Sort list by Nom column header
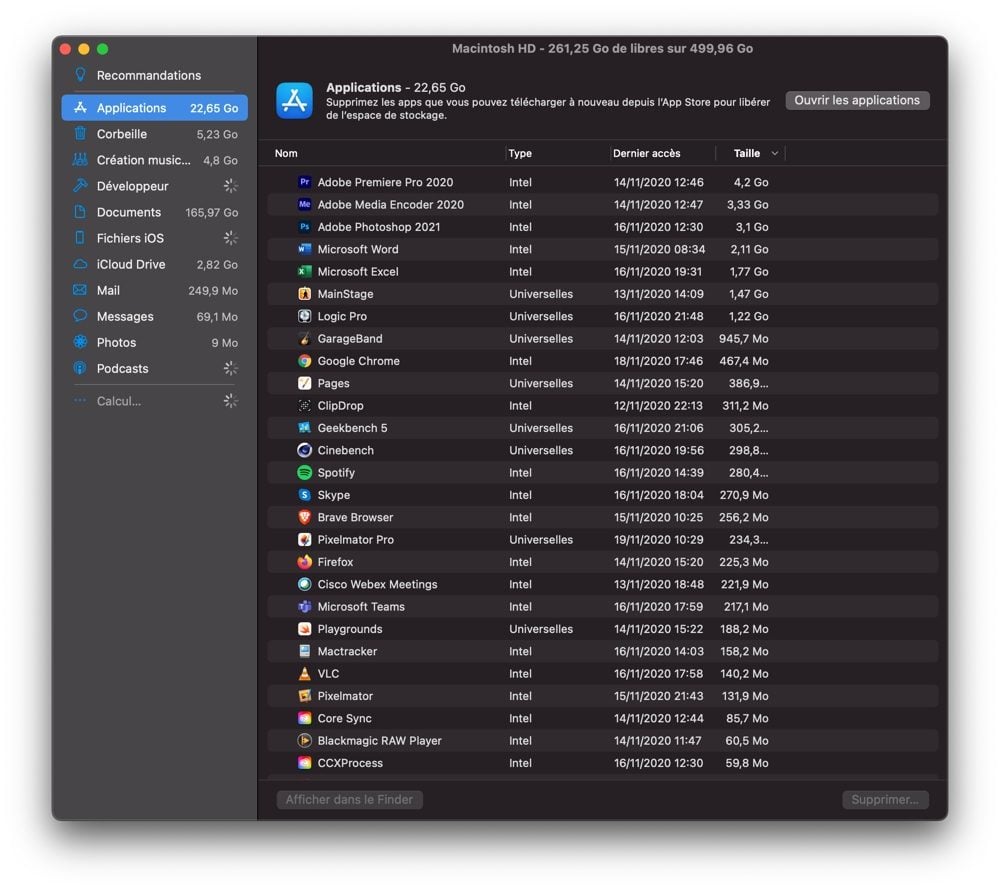The height and width of the screenshot is (890, 1000). 286,153
